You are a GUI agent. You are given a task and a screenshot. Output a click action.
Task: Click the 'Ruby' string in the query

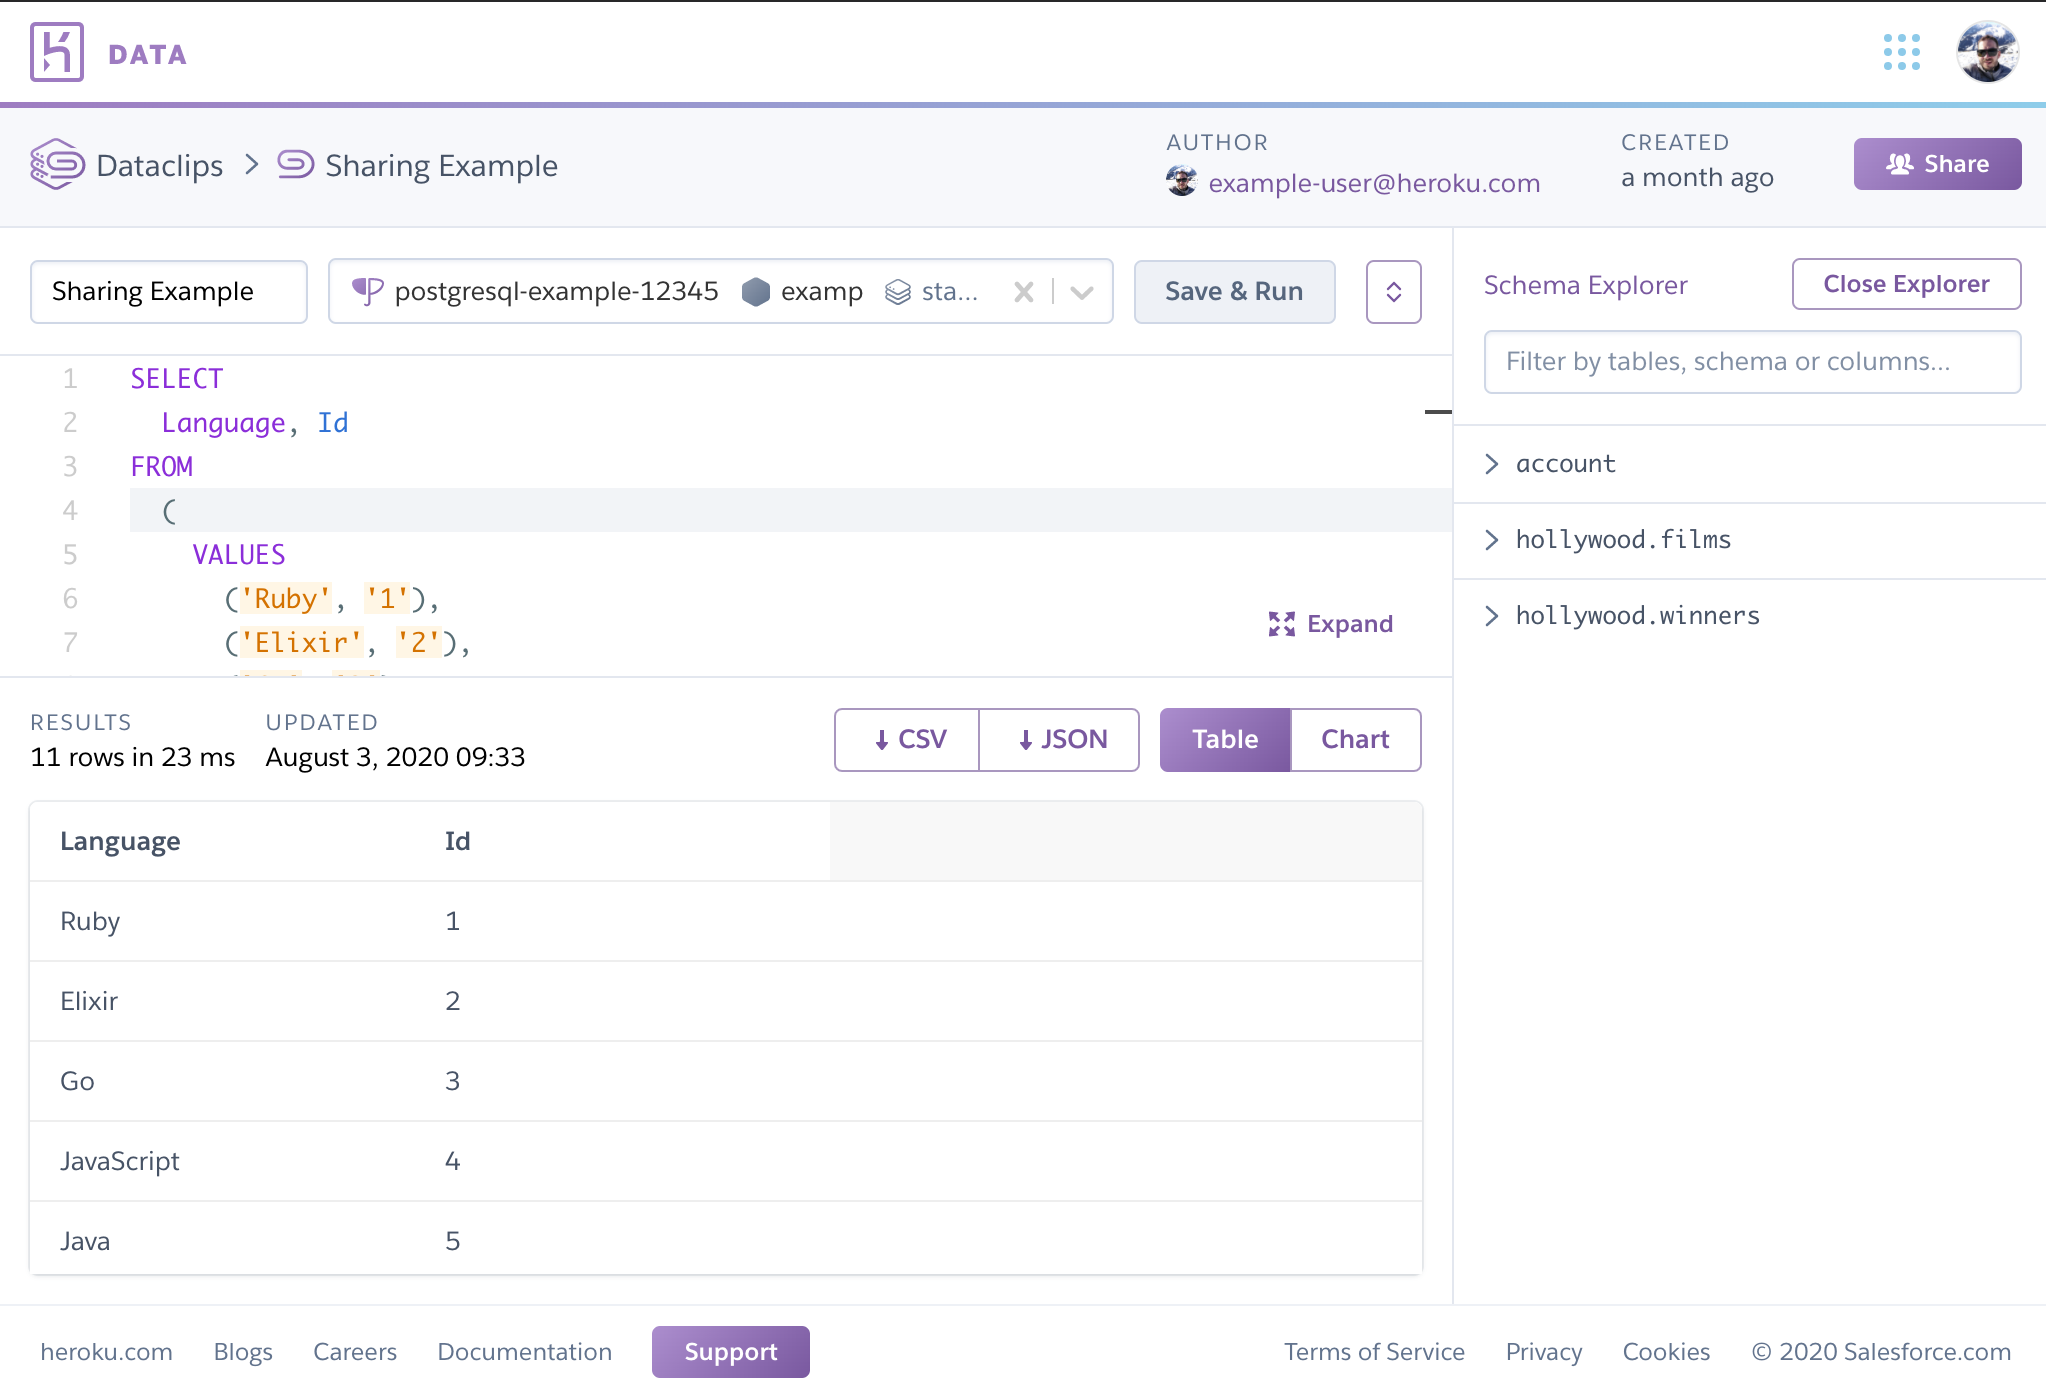point(286,599)
